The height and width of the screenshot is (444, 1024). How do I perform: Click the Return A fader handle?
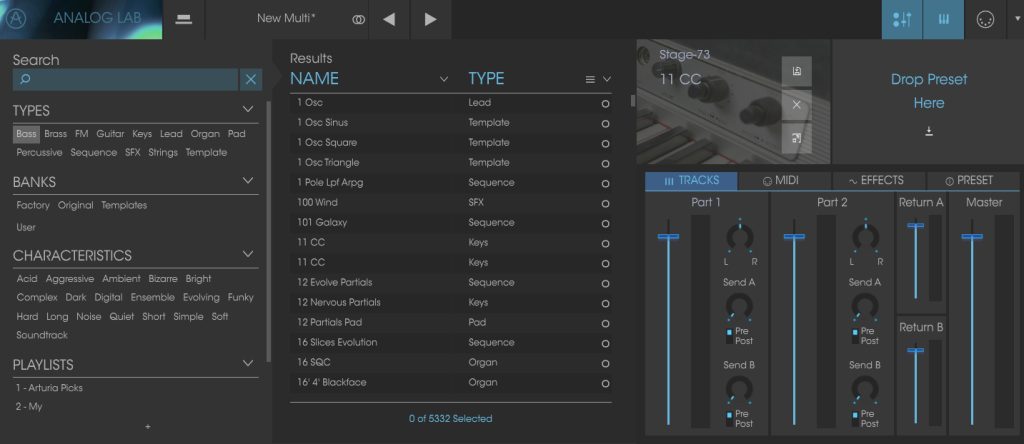point(916,225)
